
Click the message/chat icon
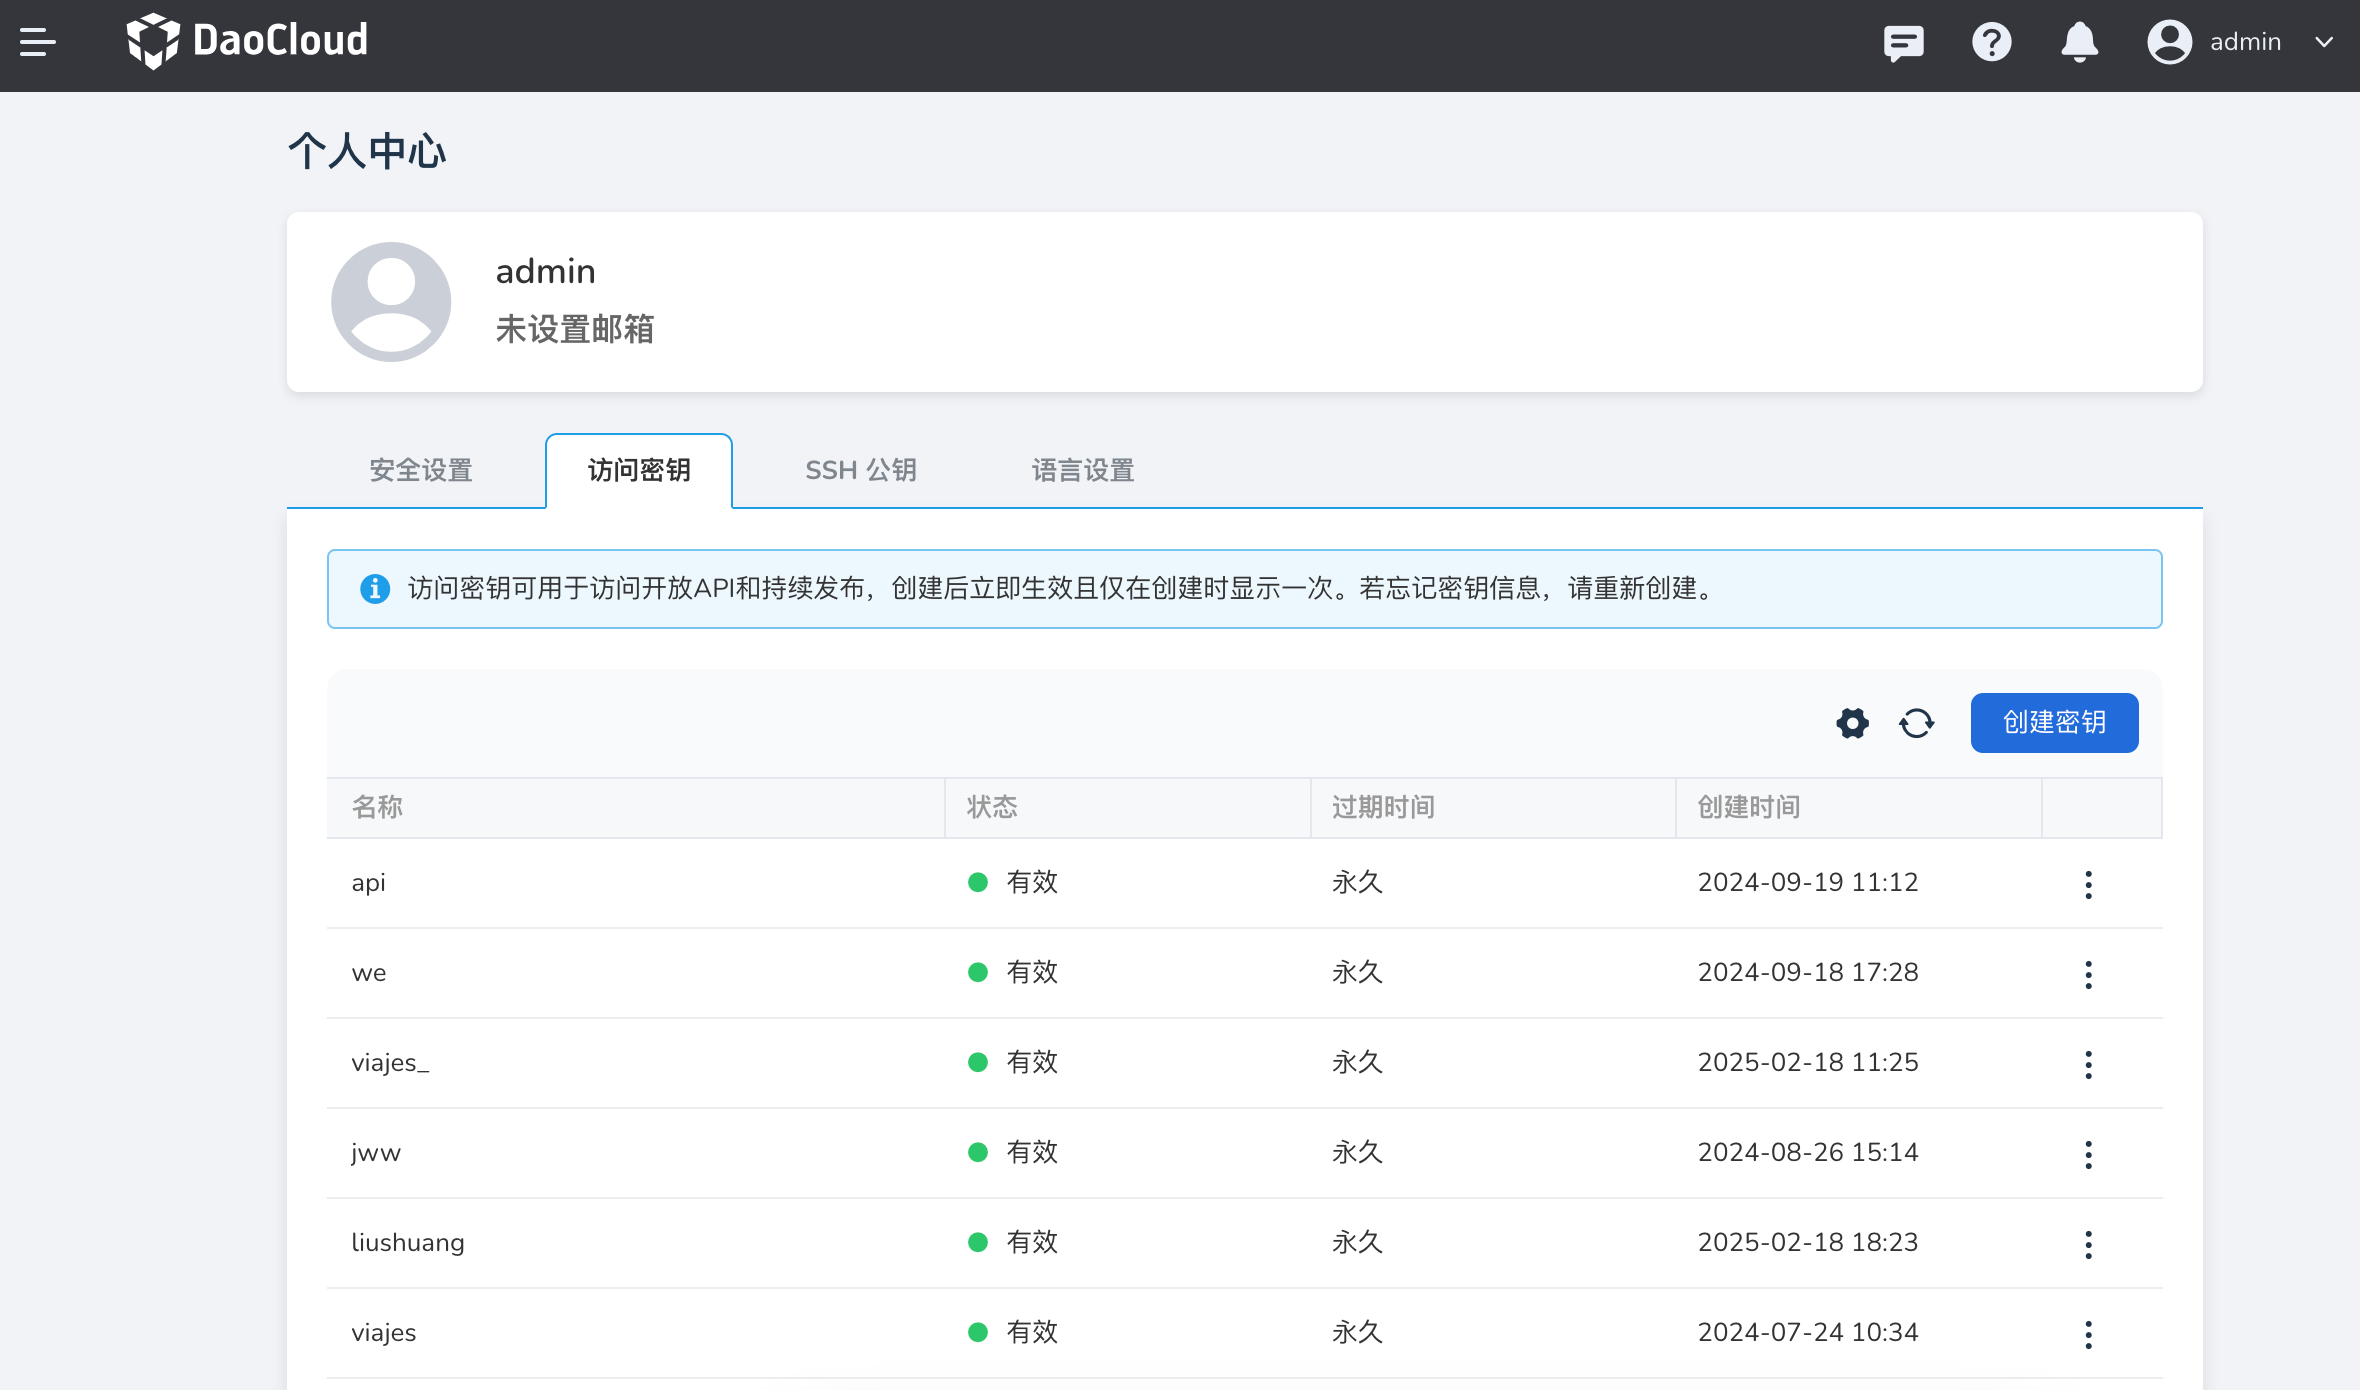pyautogui.click(x=1904, y=43)
